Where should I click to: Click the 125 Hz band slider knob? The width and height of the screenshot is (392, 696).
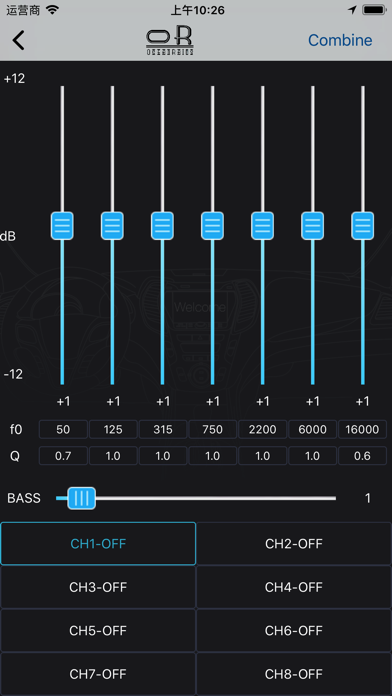pyautogui.click(x=112, y=226)
